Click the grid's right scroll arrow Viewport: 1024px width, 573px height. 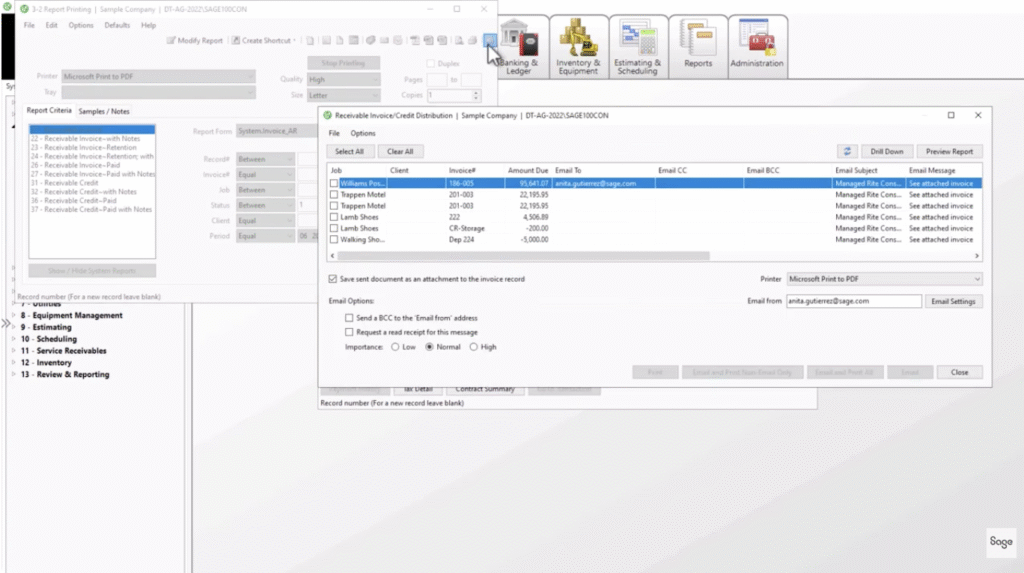pos(977,256)
